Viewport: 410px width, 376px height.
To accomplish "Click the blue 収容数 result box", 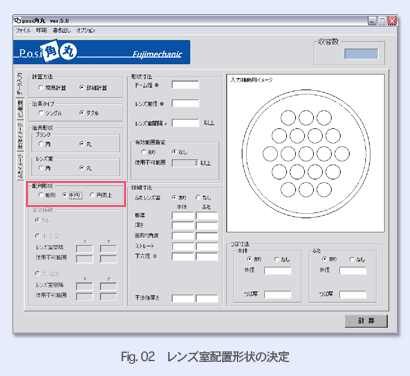I will point(361,54).
